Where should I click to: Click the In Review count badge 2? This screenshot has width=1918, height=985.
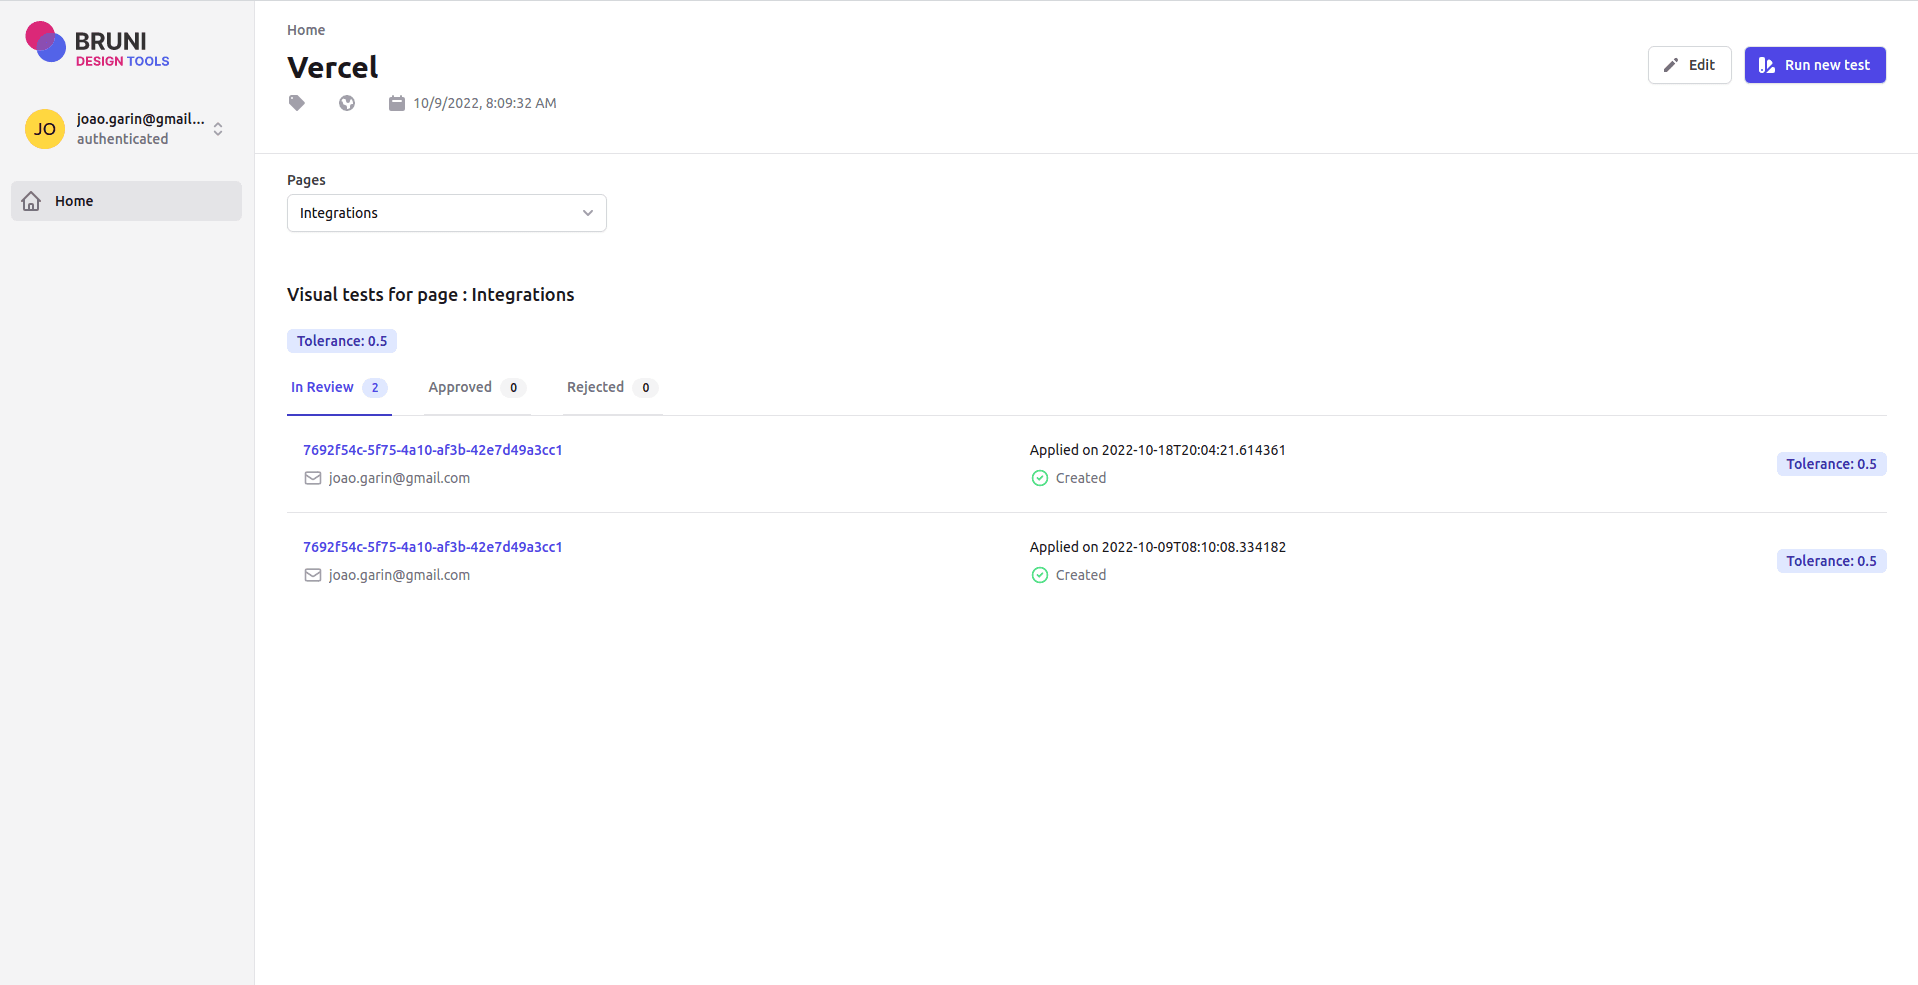pos(375,388)
